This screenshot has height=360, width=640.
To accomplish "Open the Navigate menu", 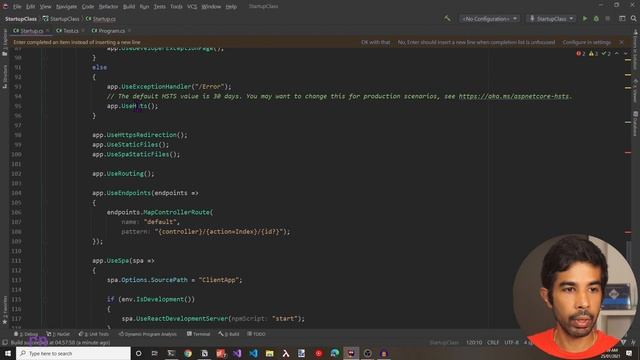I will click(66, 7).
